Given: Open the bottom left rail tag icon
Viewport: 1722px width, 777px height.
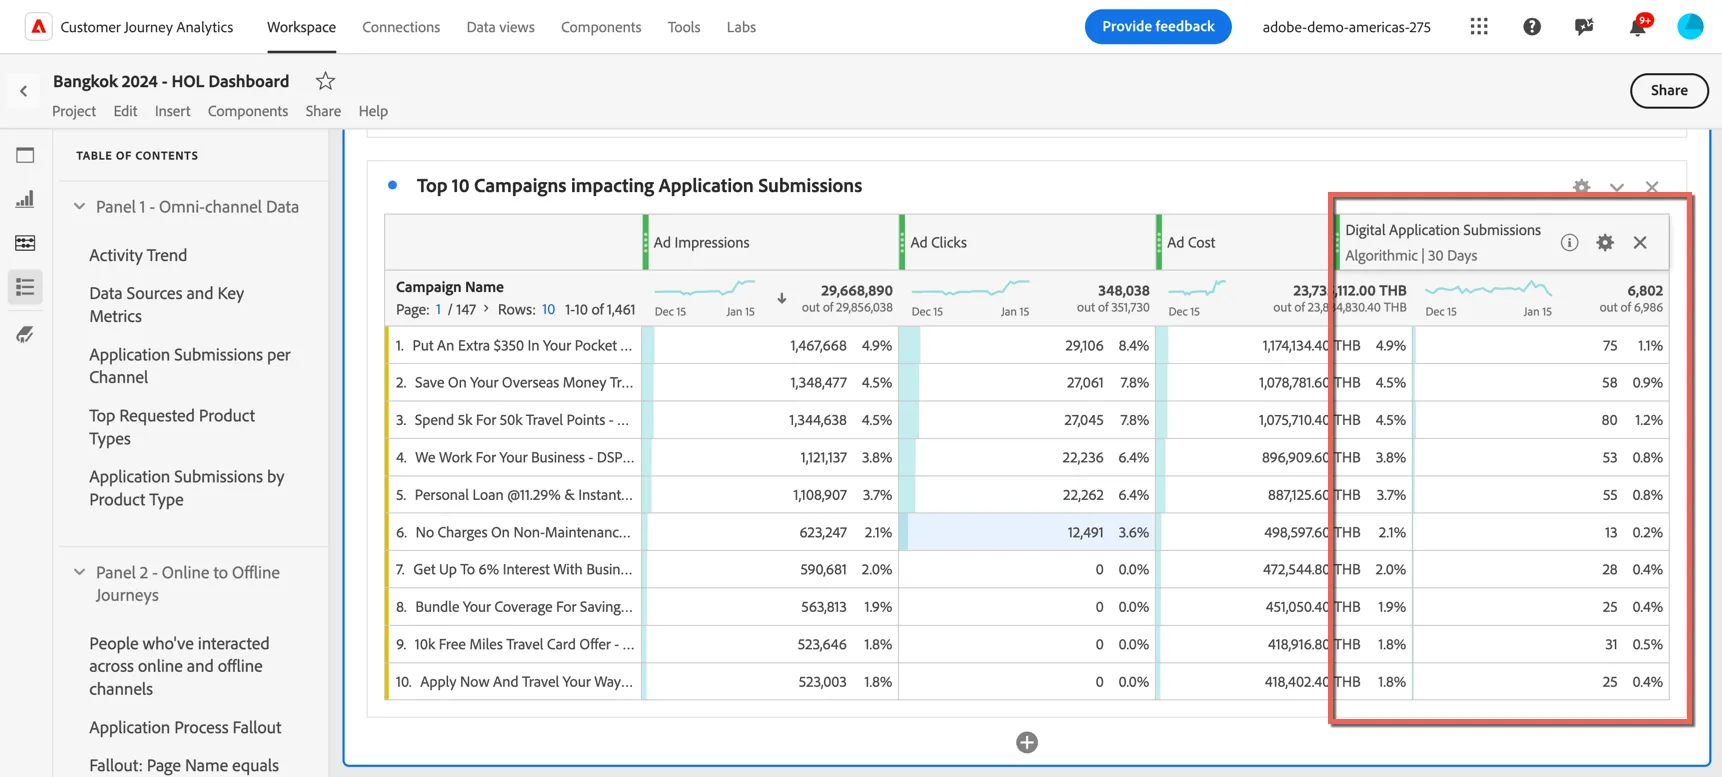Looking at the screenshot, I should click(x=25, y=334).
